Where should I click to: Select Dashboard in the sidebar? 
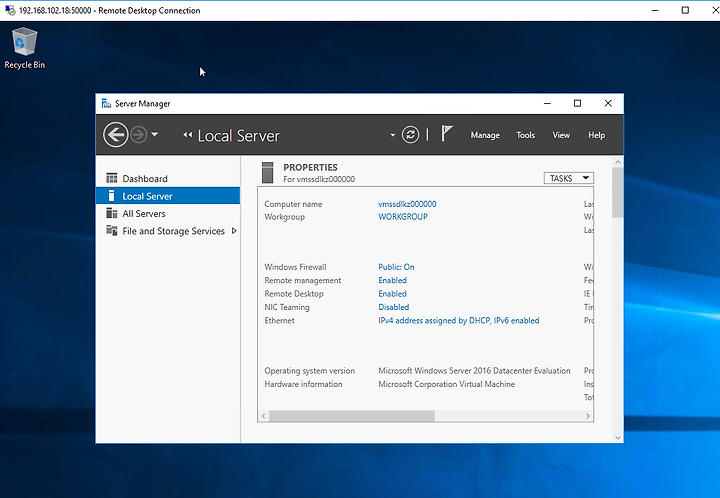pos(168,179)
